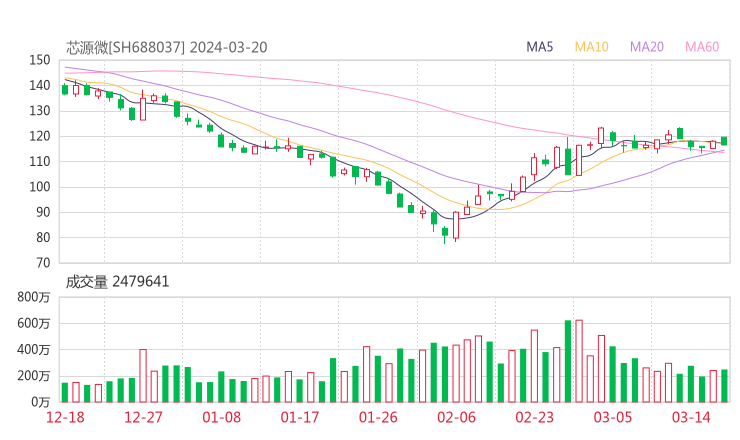
Task: Click the 120 price axis label
Action: pyautogui.click(x=40, y=136)
